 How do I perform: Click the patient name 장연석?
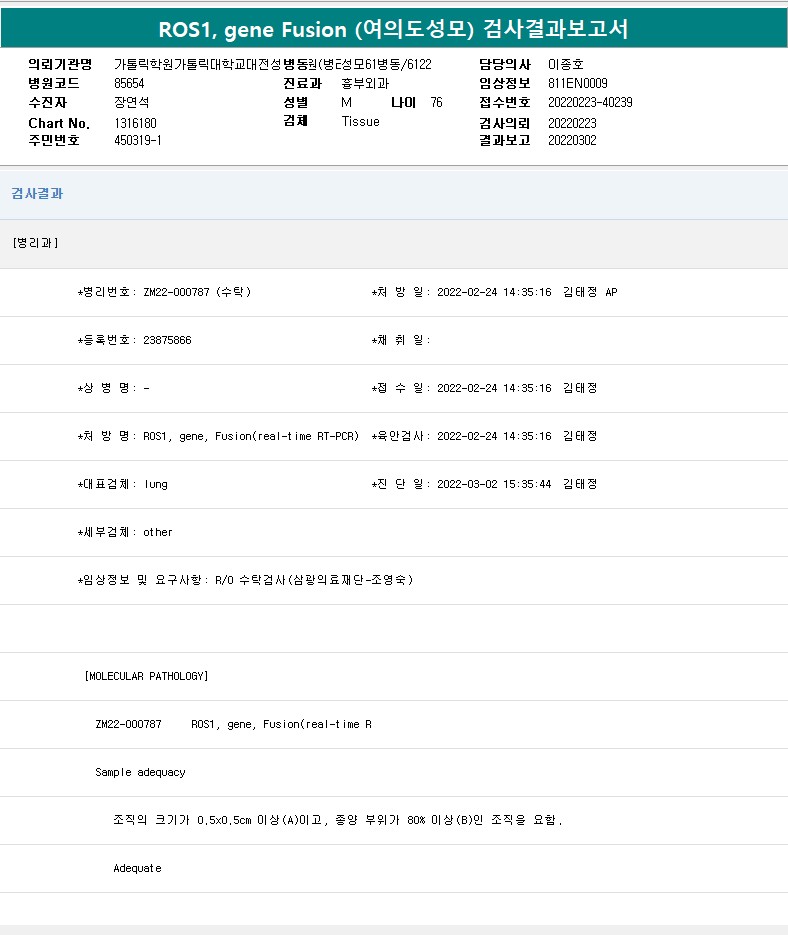pos(131,102)
